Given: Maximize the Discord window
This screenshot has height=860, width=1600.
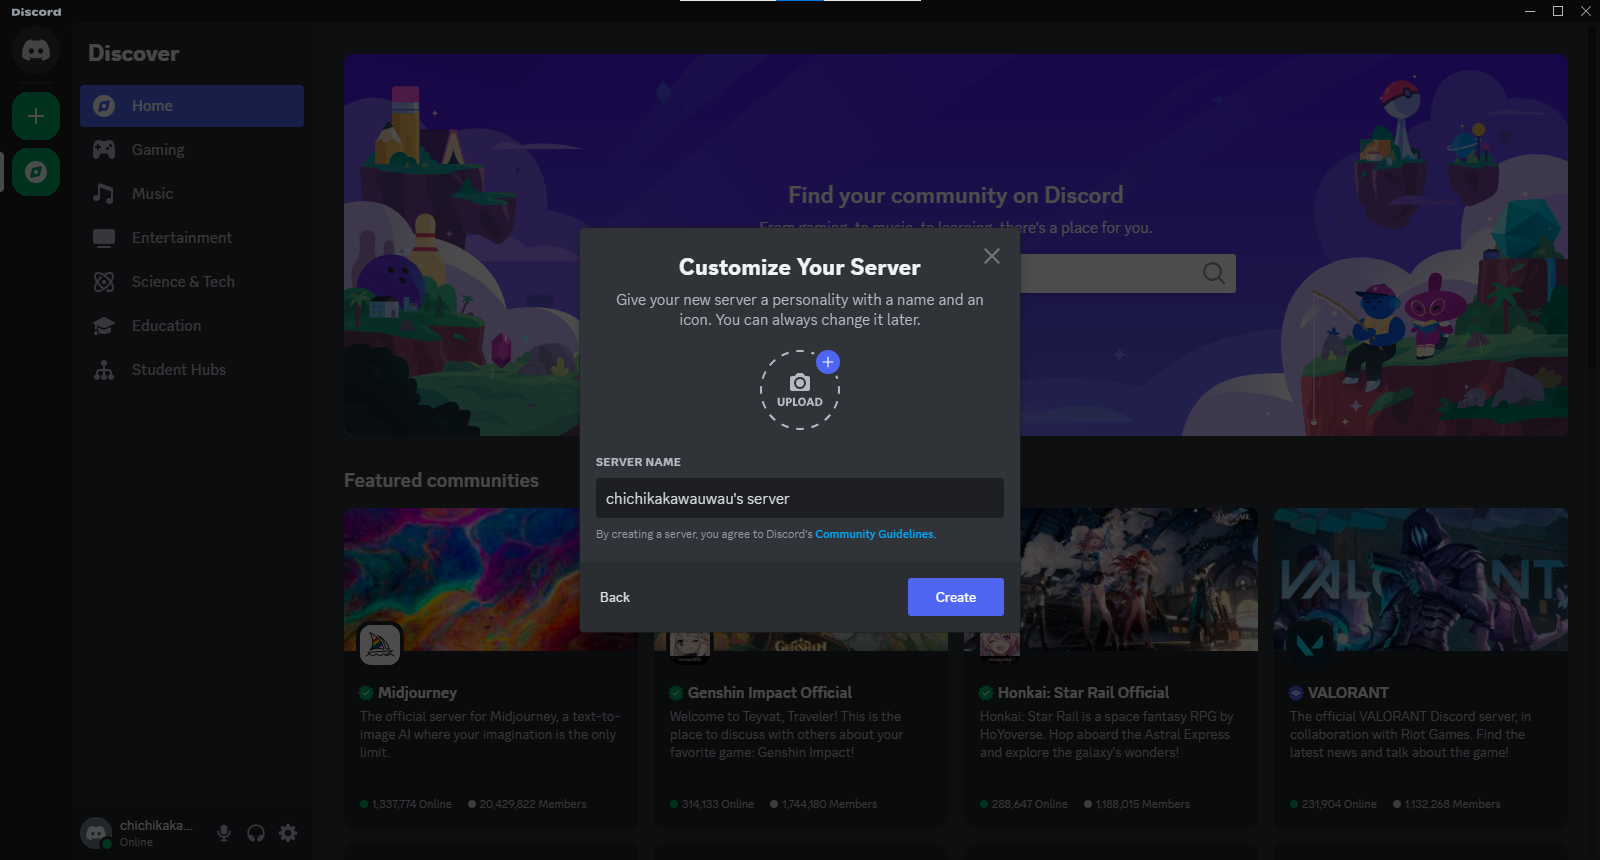Looking at the screenshot, I should (1558, 11).
